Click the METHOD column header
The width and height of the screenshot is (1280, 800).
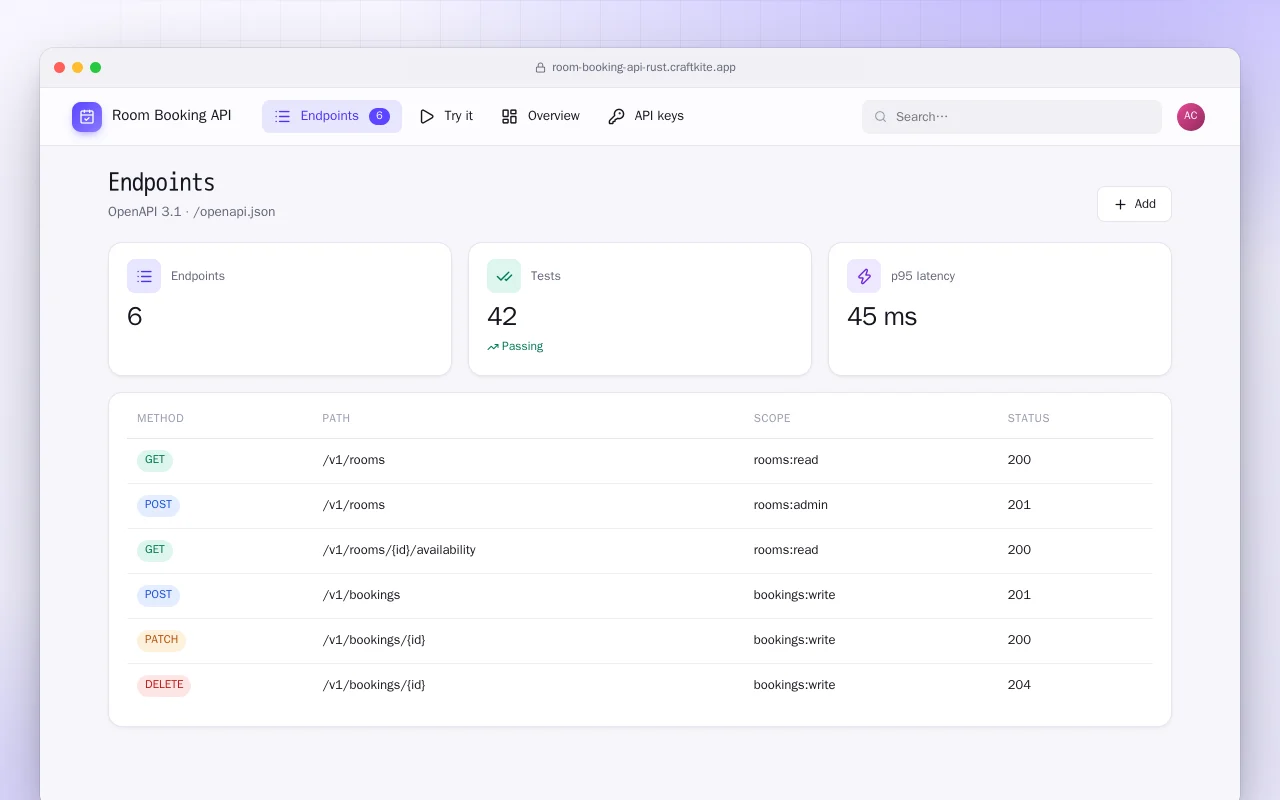pos(160,418)
